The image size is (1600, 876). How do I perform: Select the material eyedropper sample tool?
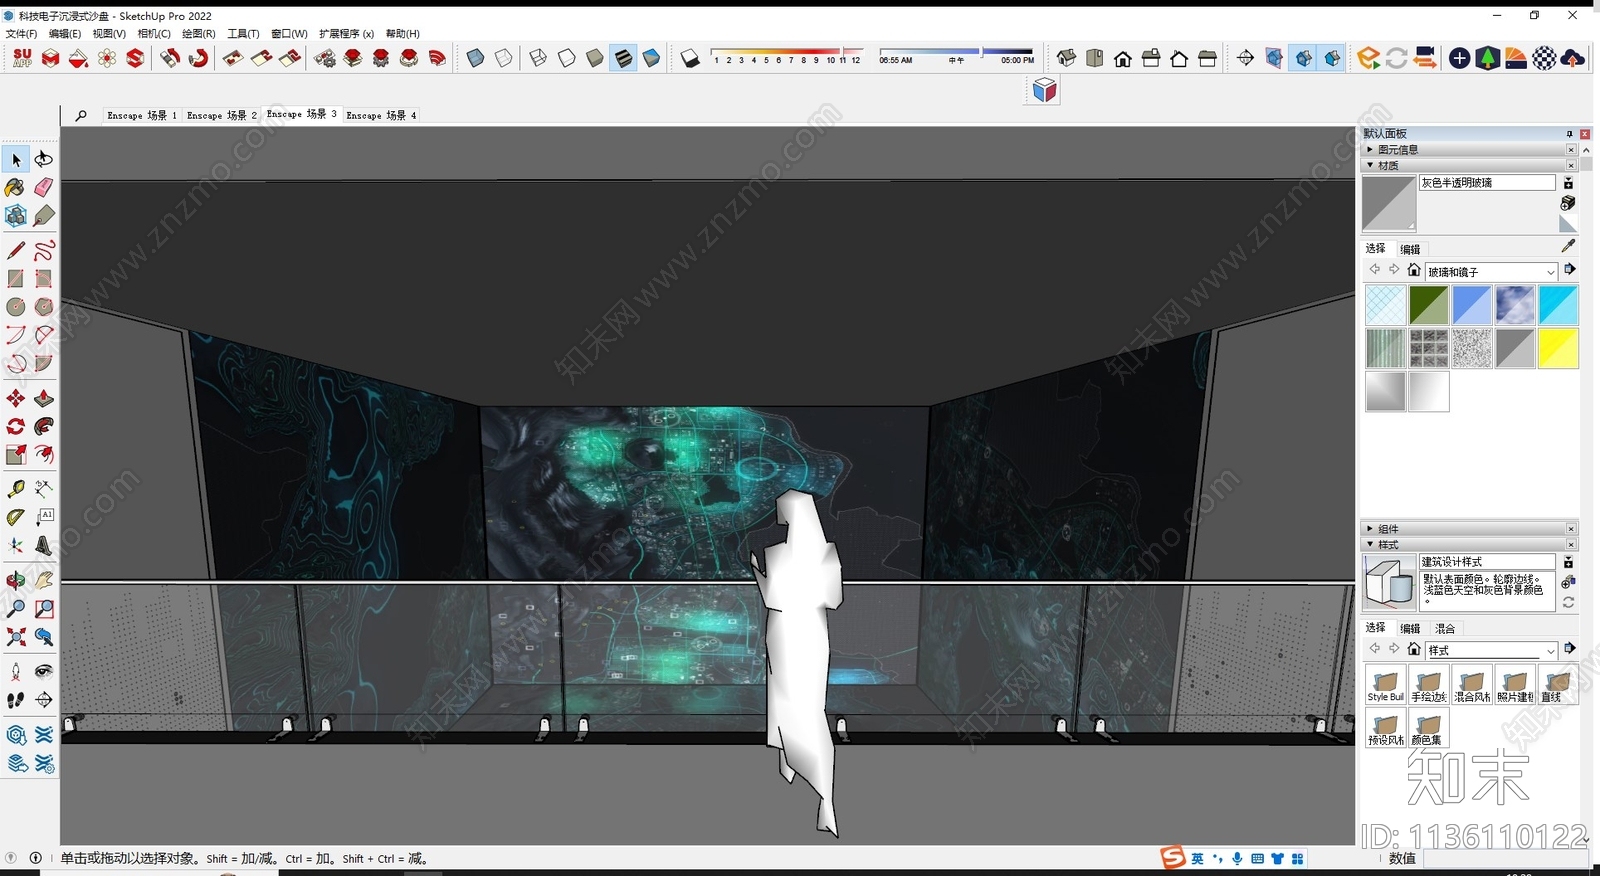point(1568,246)
